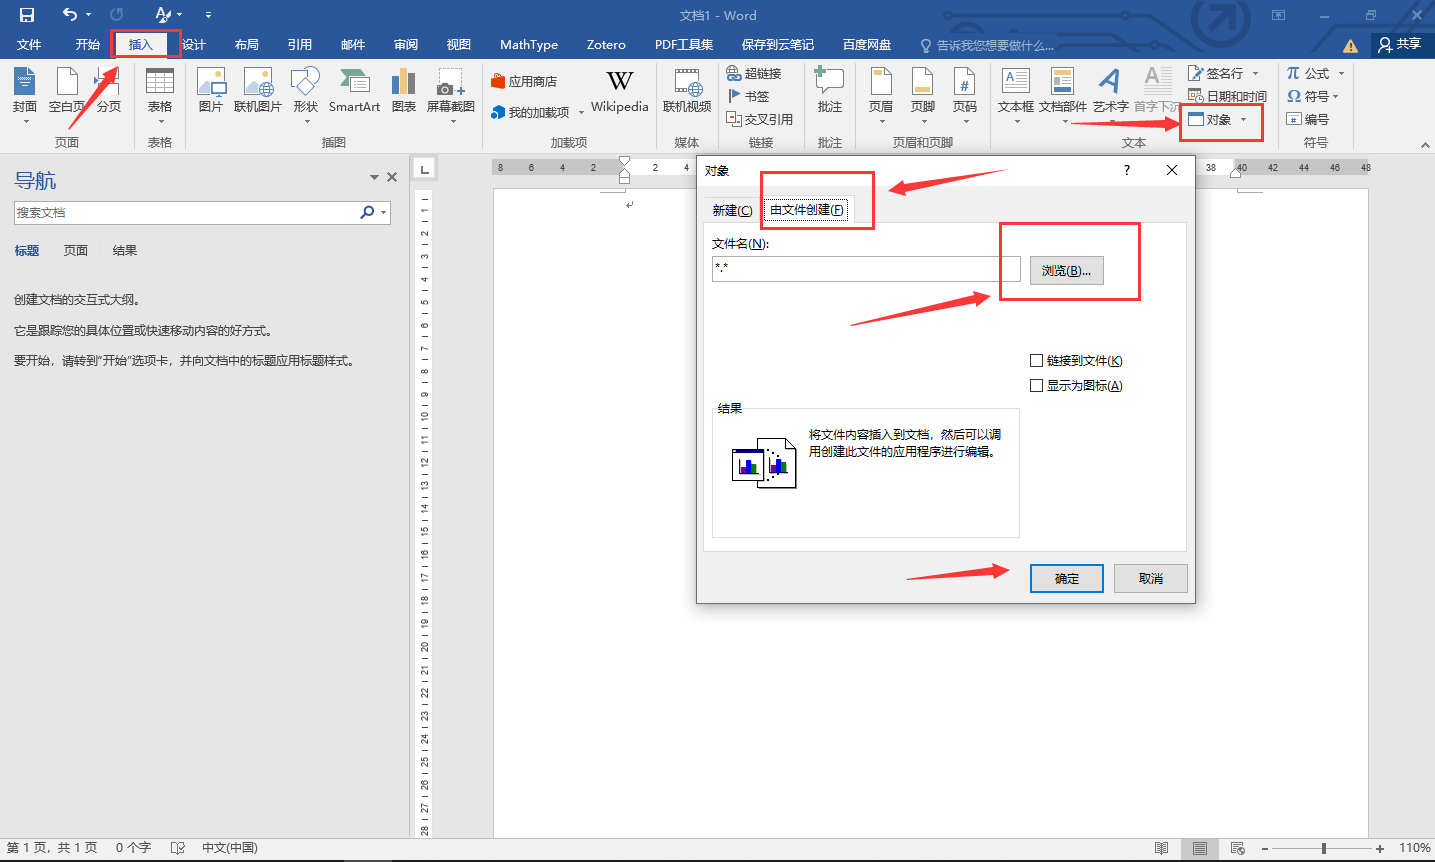
Task: Open 联机图片 online pictures
Action: coord(258,91)
